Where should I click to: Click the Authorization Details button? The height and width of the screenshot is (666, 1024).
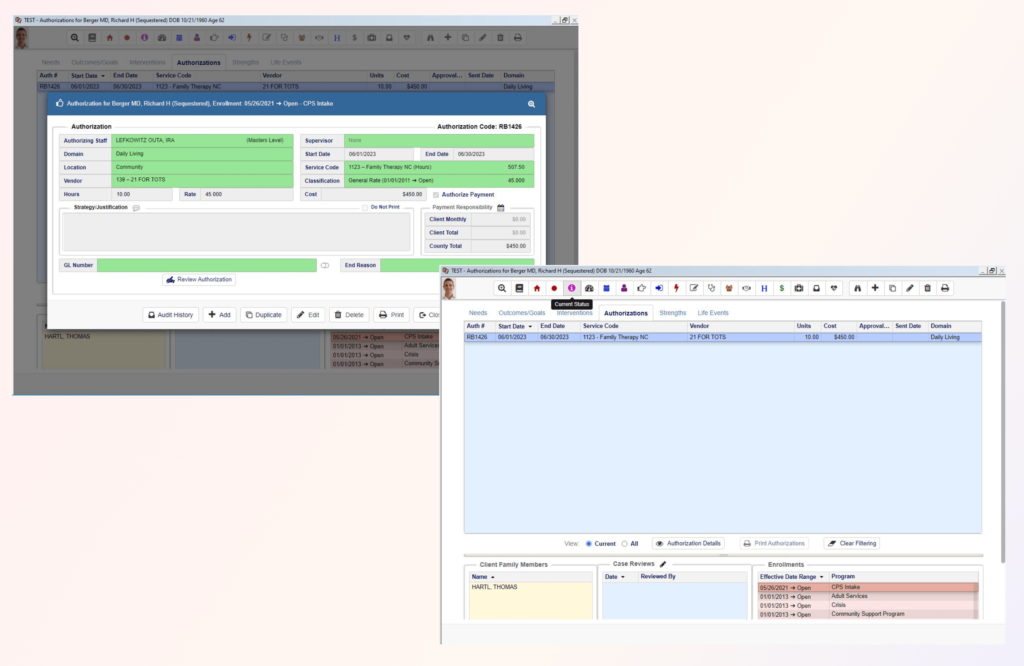coord(688,543)
